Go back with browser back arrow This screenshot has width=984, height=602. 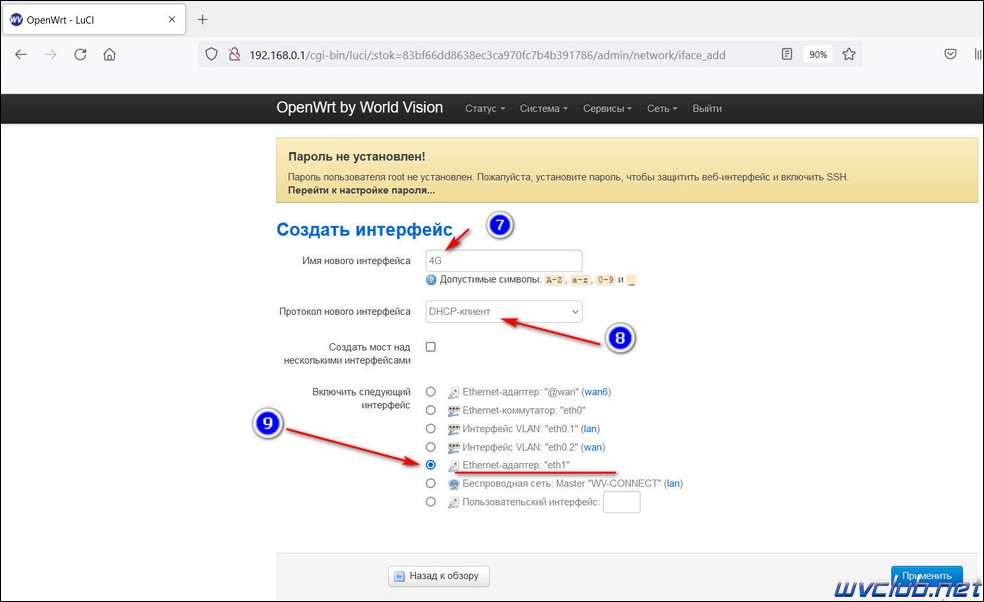21,55
